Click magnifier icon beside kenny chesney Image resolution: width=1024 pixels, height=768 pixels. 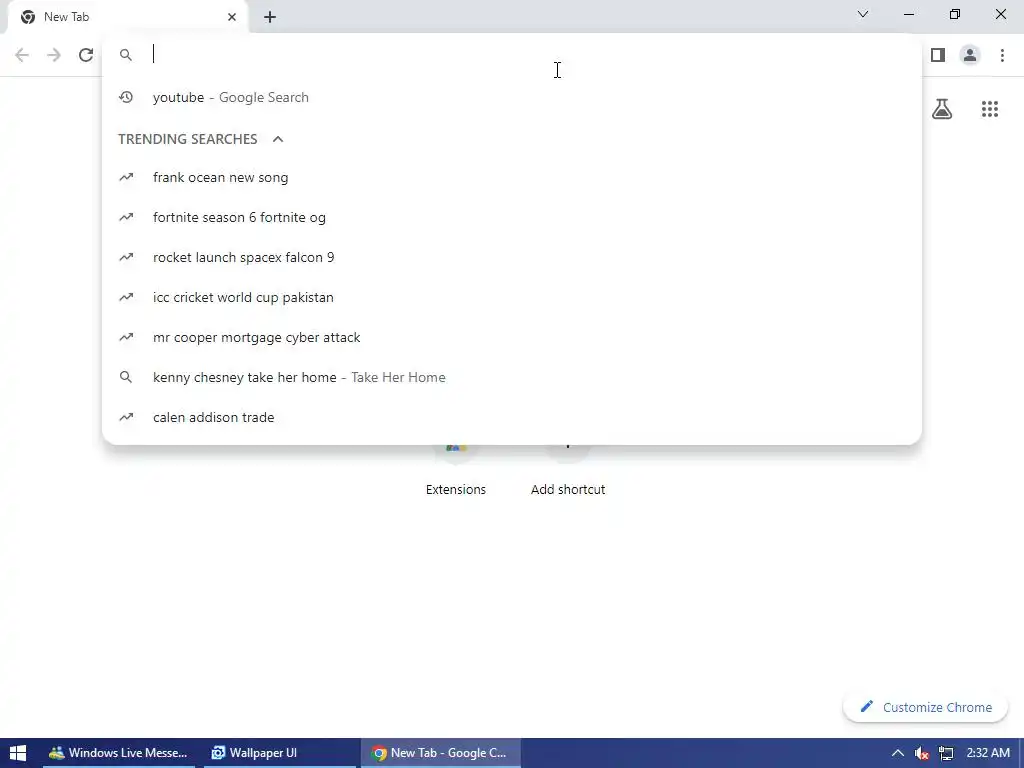125,377
